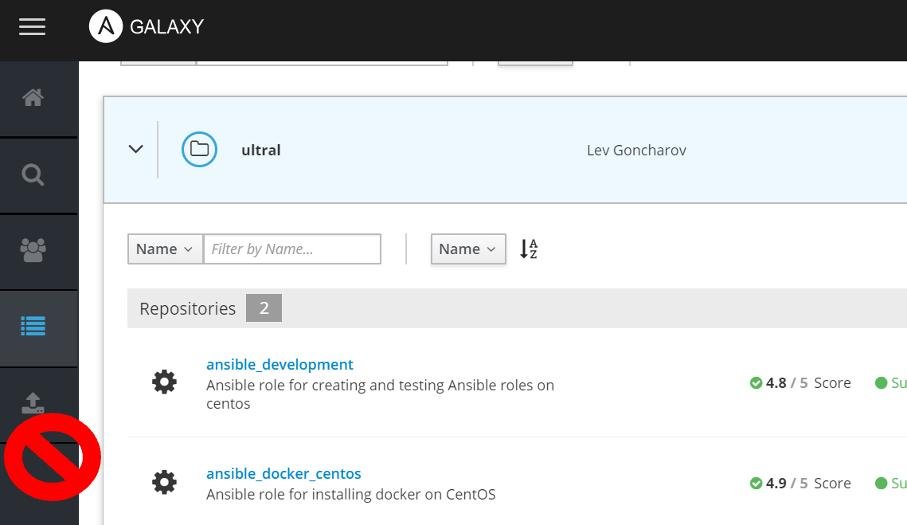Open the hamburger navigation menu
This screenshot has height=525, width=907.
32,27
